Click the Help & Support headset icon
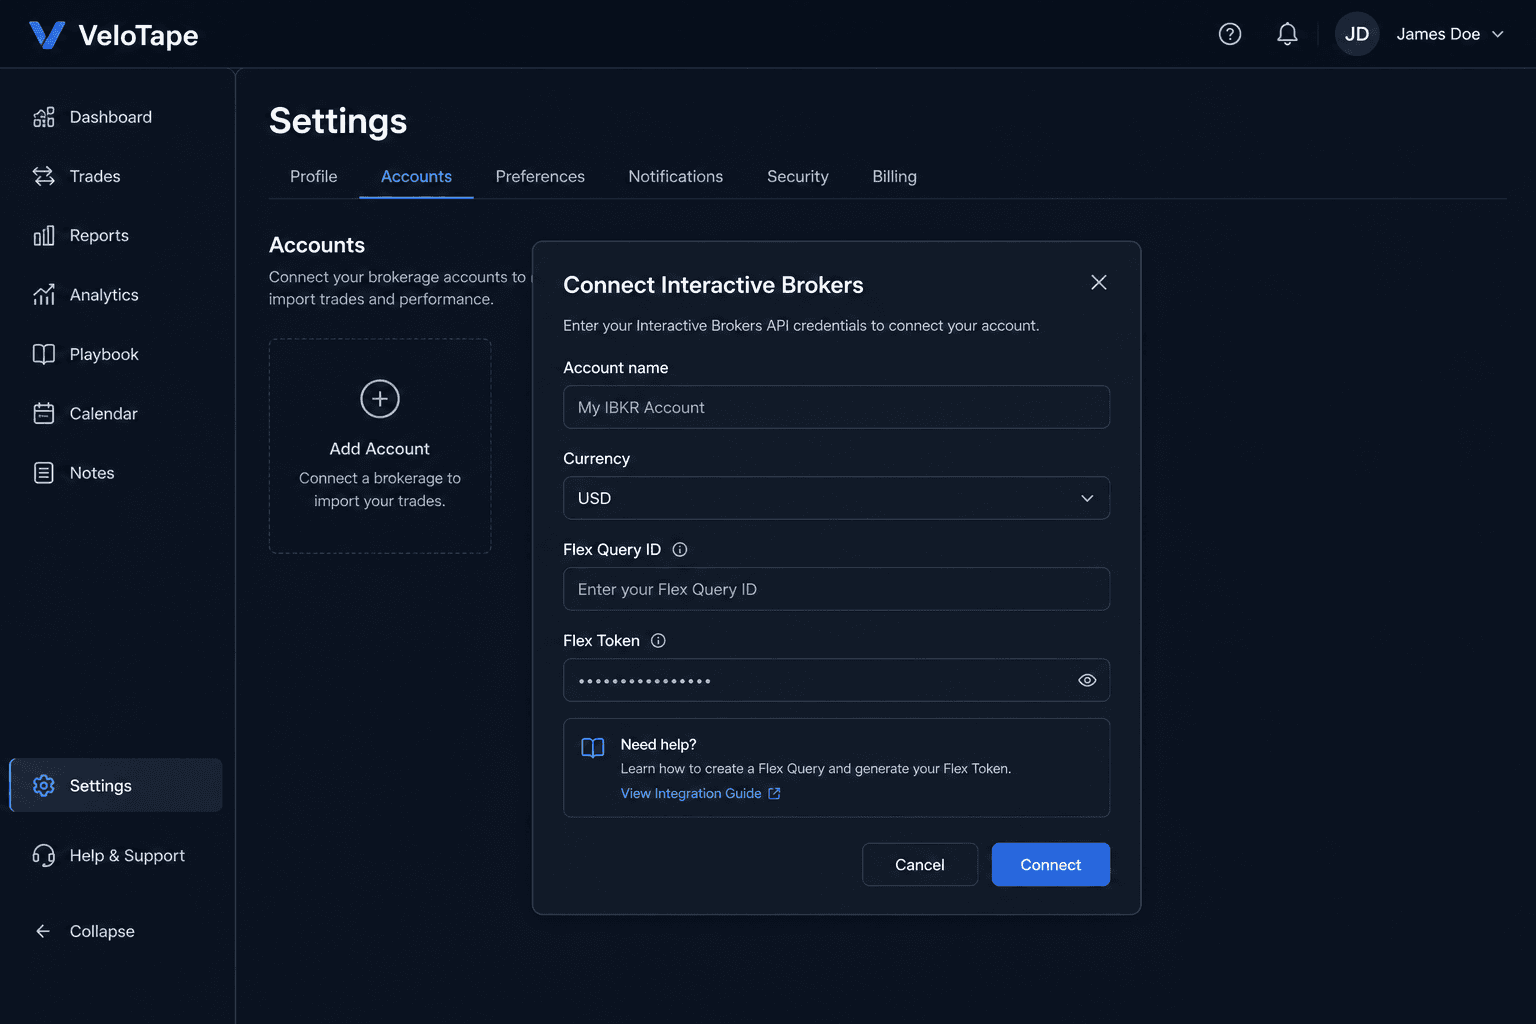This screenshot has height=1024, width=1536. pyautogui.click(x=44, y=856)
